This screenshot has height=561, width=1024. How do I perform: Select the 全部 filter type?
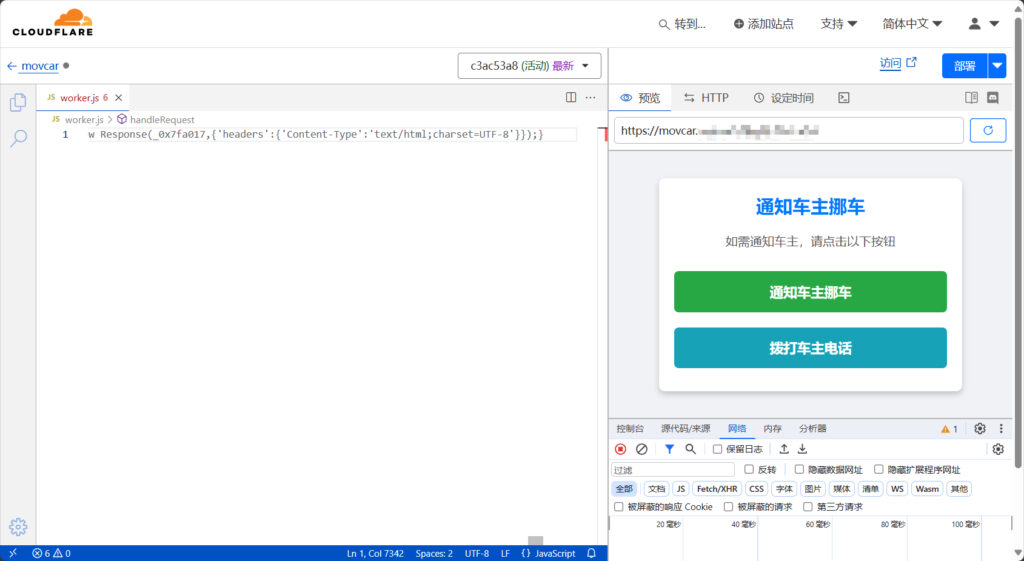coord(624,489)
